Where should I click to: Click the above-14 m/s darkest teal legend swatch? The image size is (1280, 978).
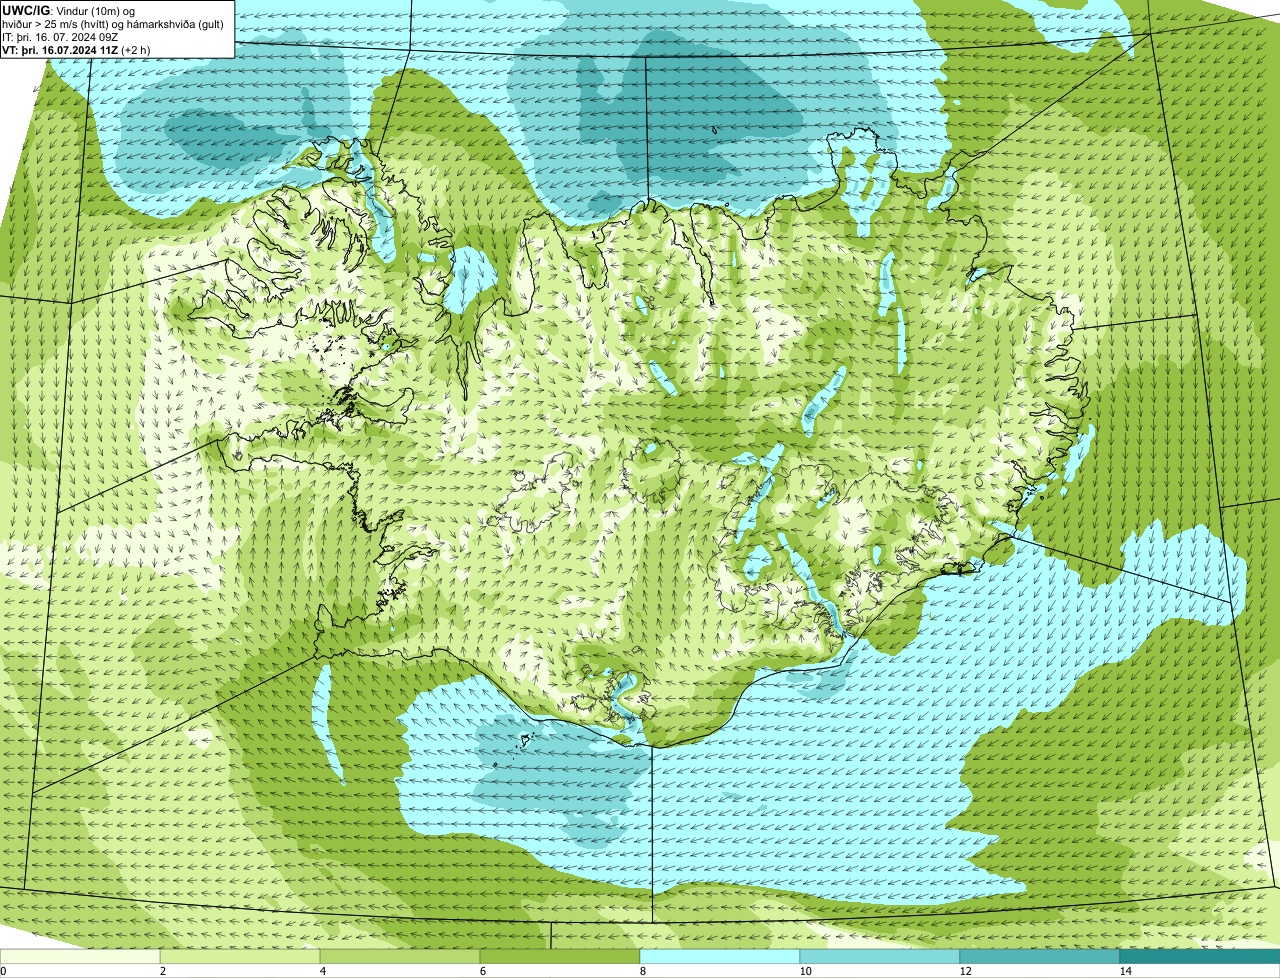click(1200, 957)
